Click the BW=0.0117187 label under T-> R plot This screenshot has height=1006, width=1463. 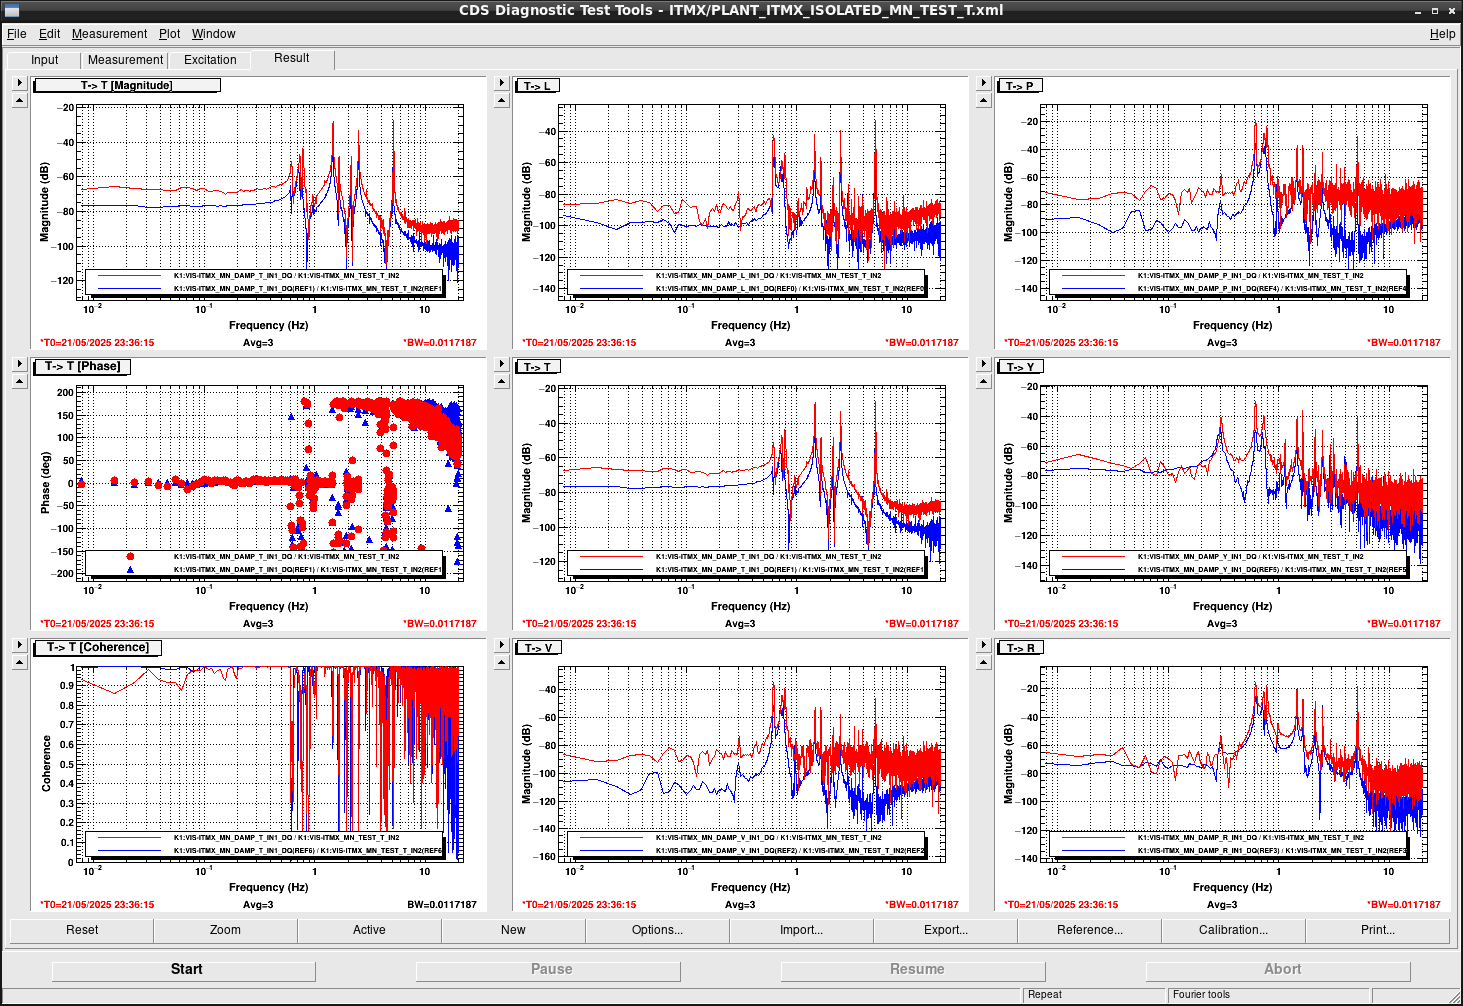(x=1404, y=905)
